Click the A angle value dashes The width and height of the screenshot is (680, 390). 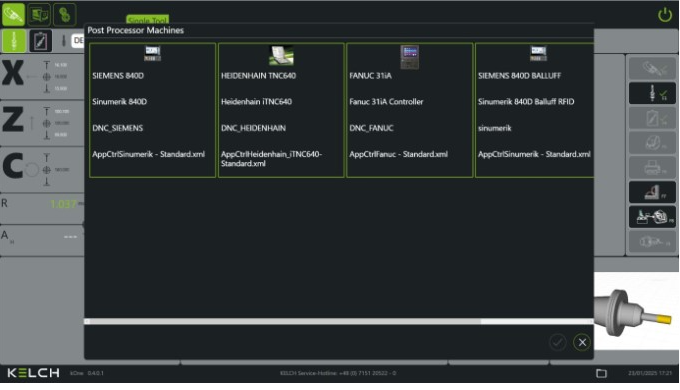[70, 237]
